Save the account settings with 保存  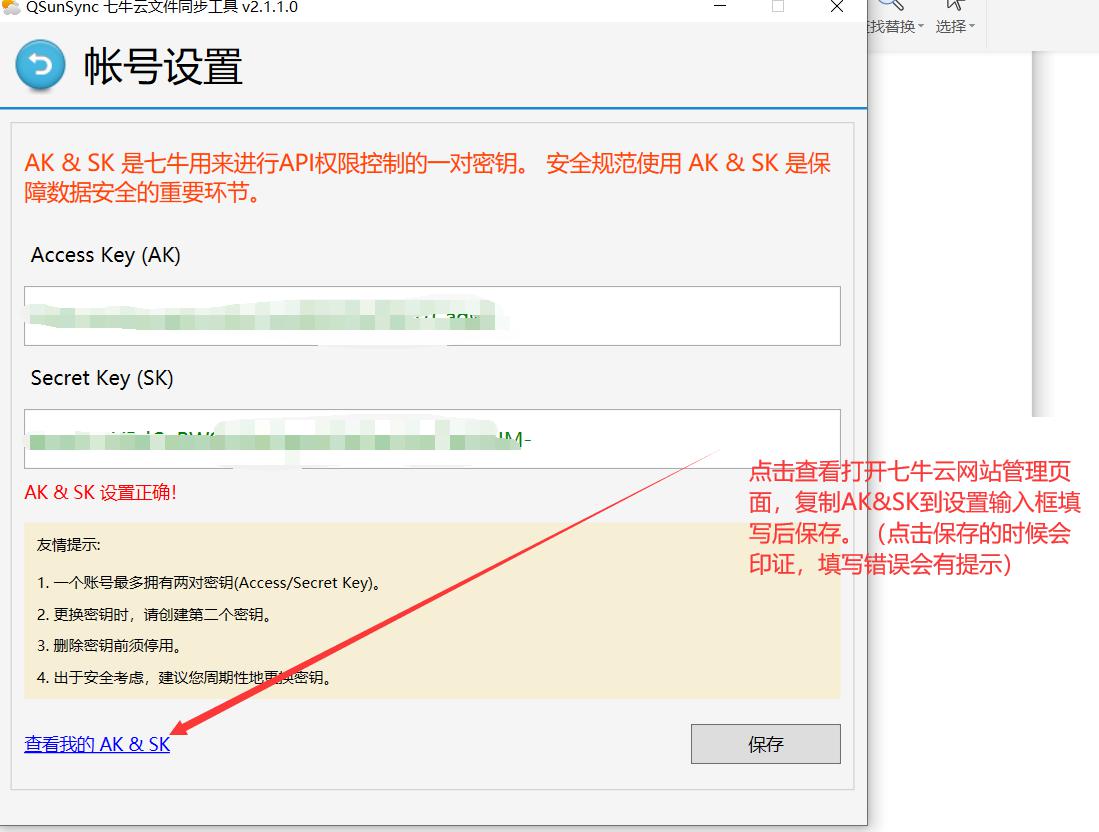[x=765, y=744]
